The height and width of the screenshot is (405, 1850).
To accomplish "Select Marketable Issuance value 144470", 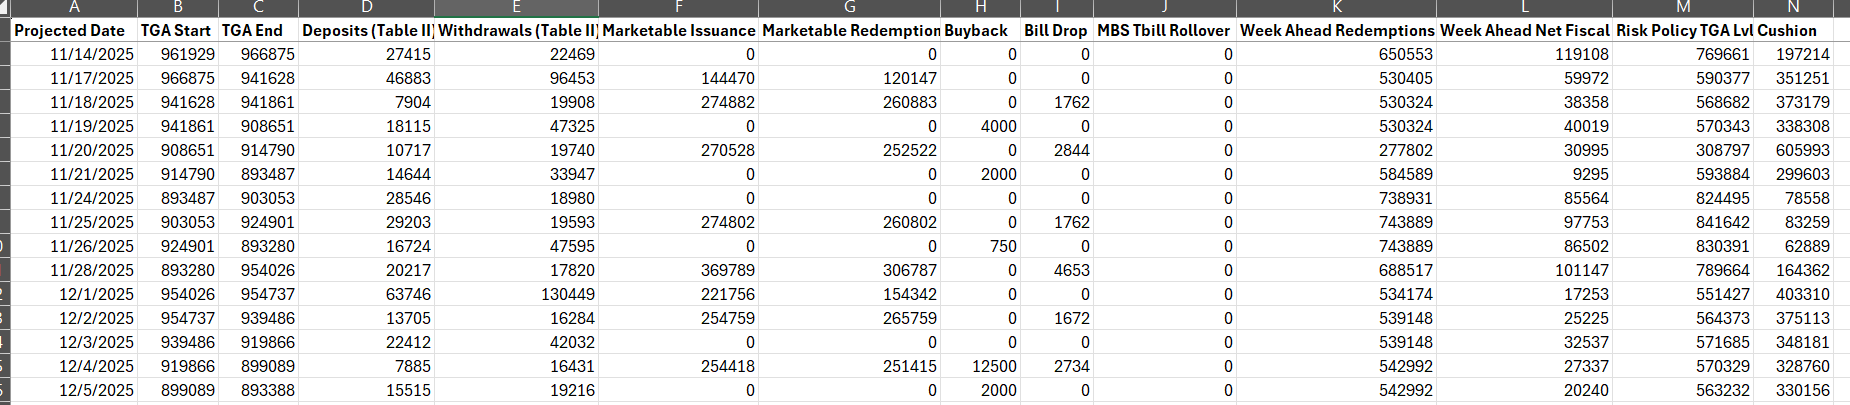I will [679, 78].
